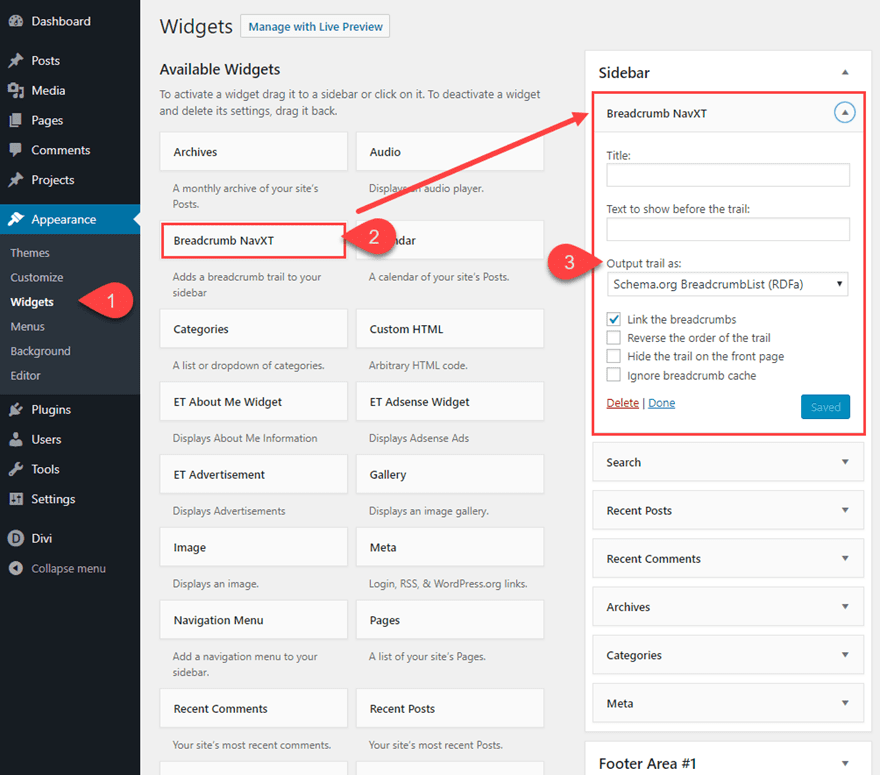Click the Settings sliders icon
The width and height of the screenshot is (880, 775).
point(16,499)
